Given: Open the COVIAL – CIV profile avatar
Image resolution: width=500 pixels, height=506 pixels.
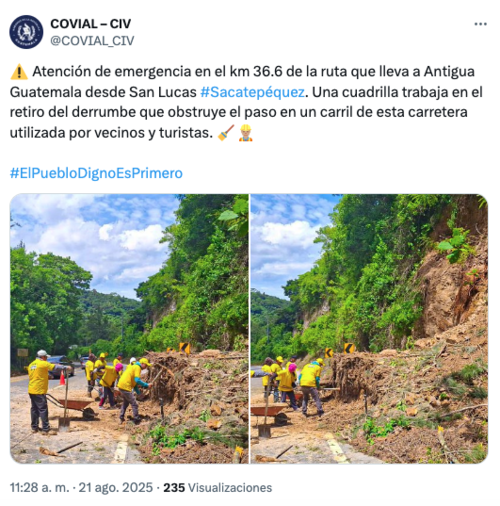Looking at the screenshot, I should click(x=26, y=32).
